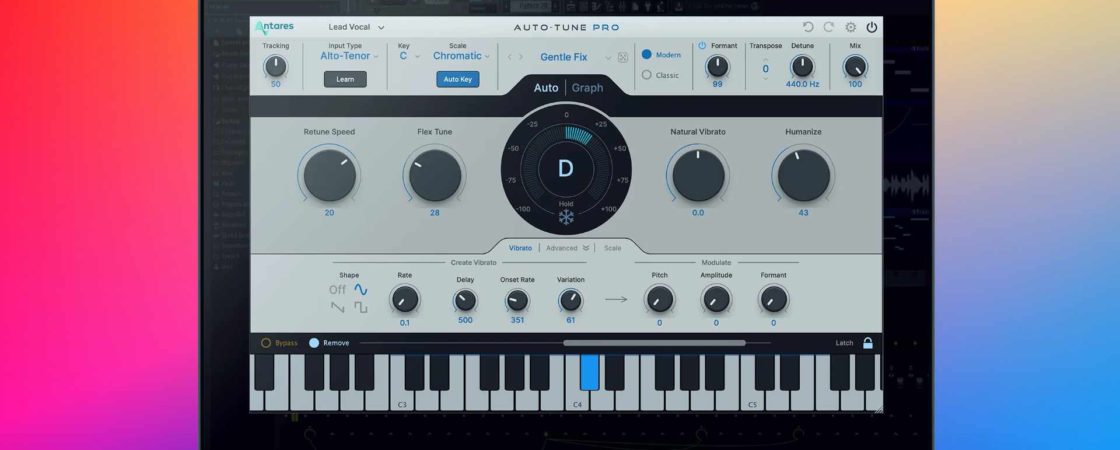This screenshot has width=1120, height=450.
Task: Click the Humanize knob
Action: point(804,175)
